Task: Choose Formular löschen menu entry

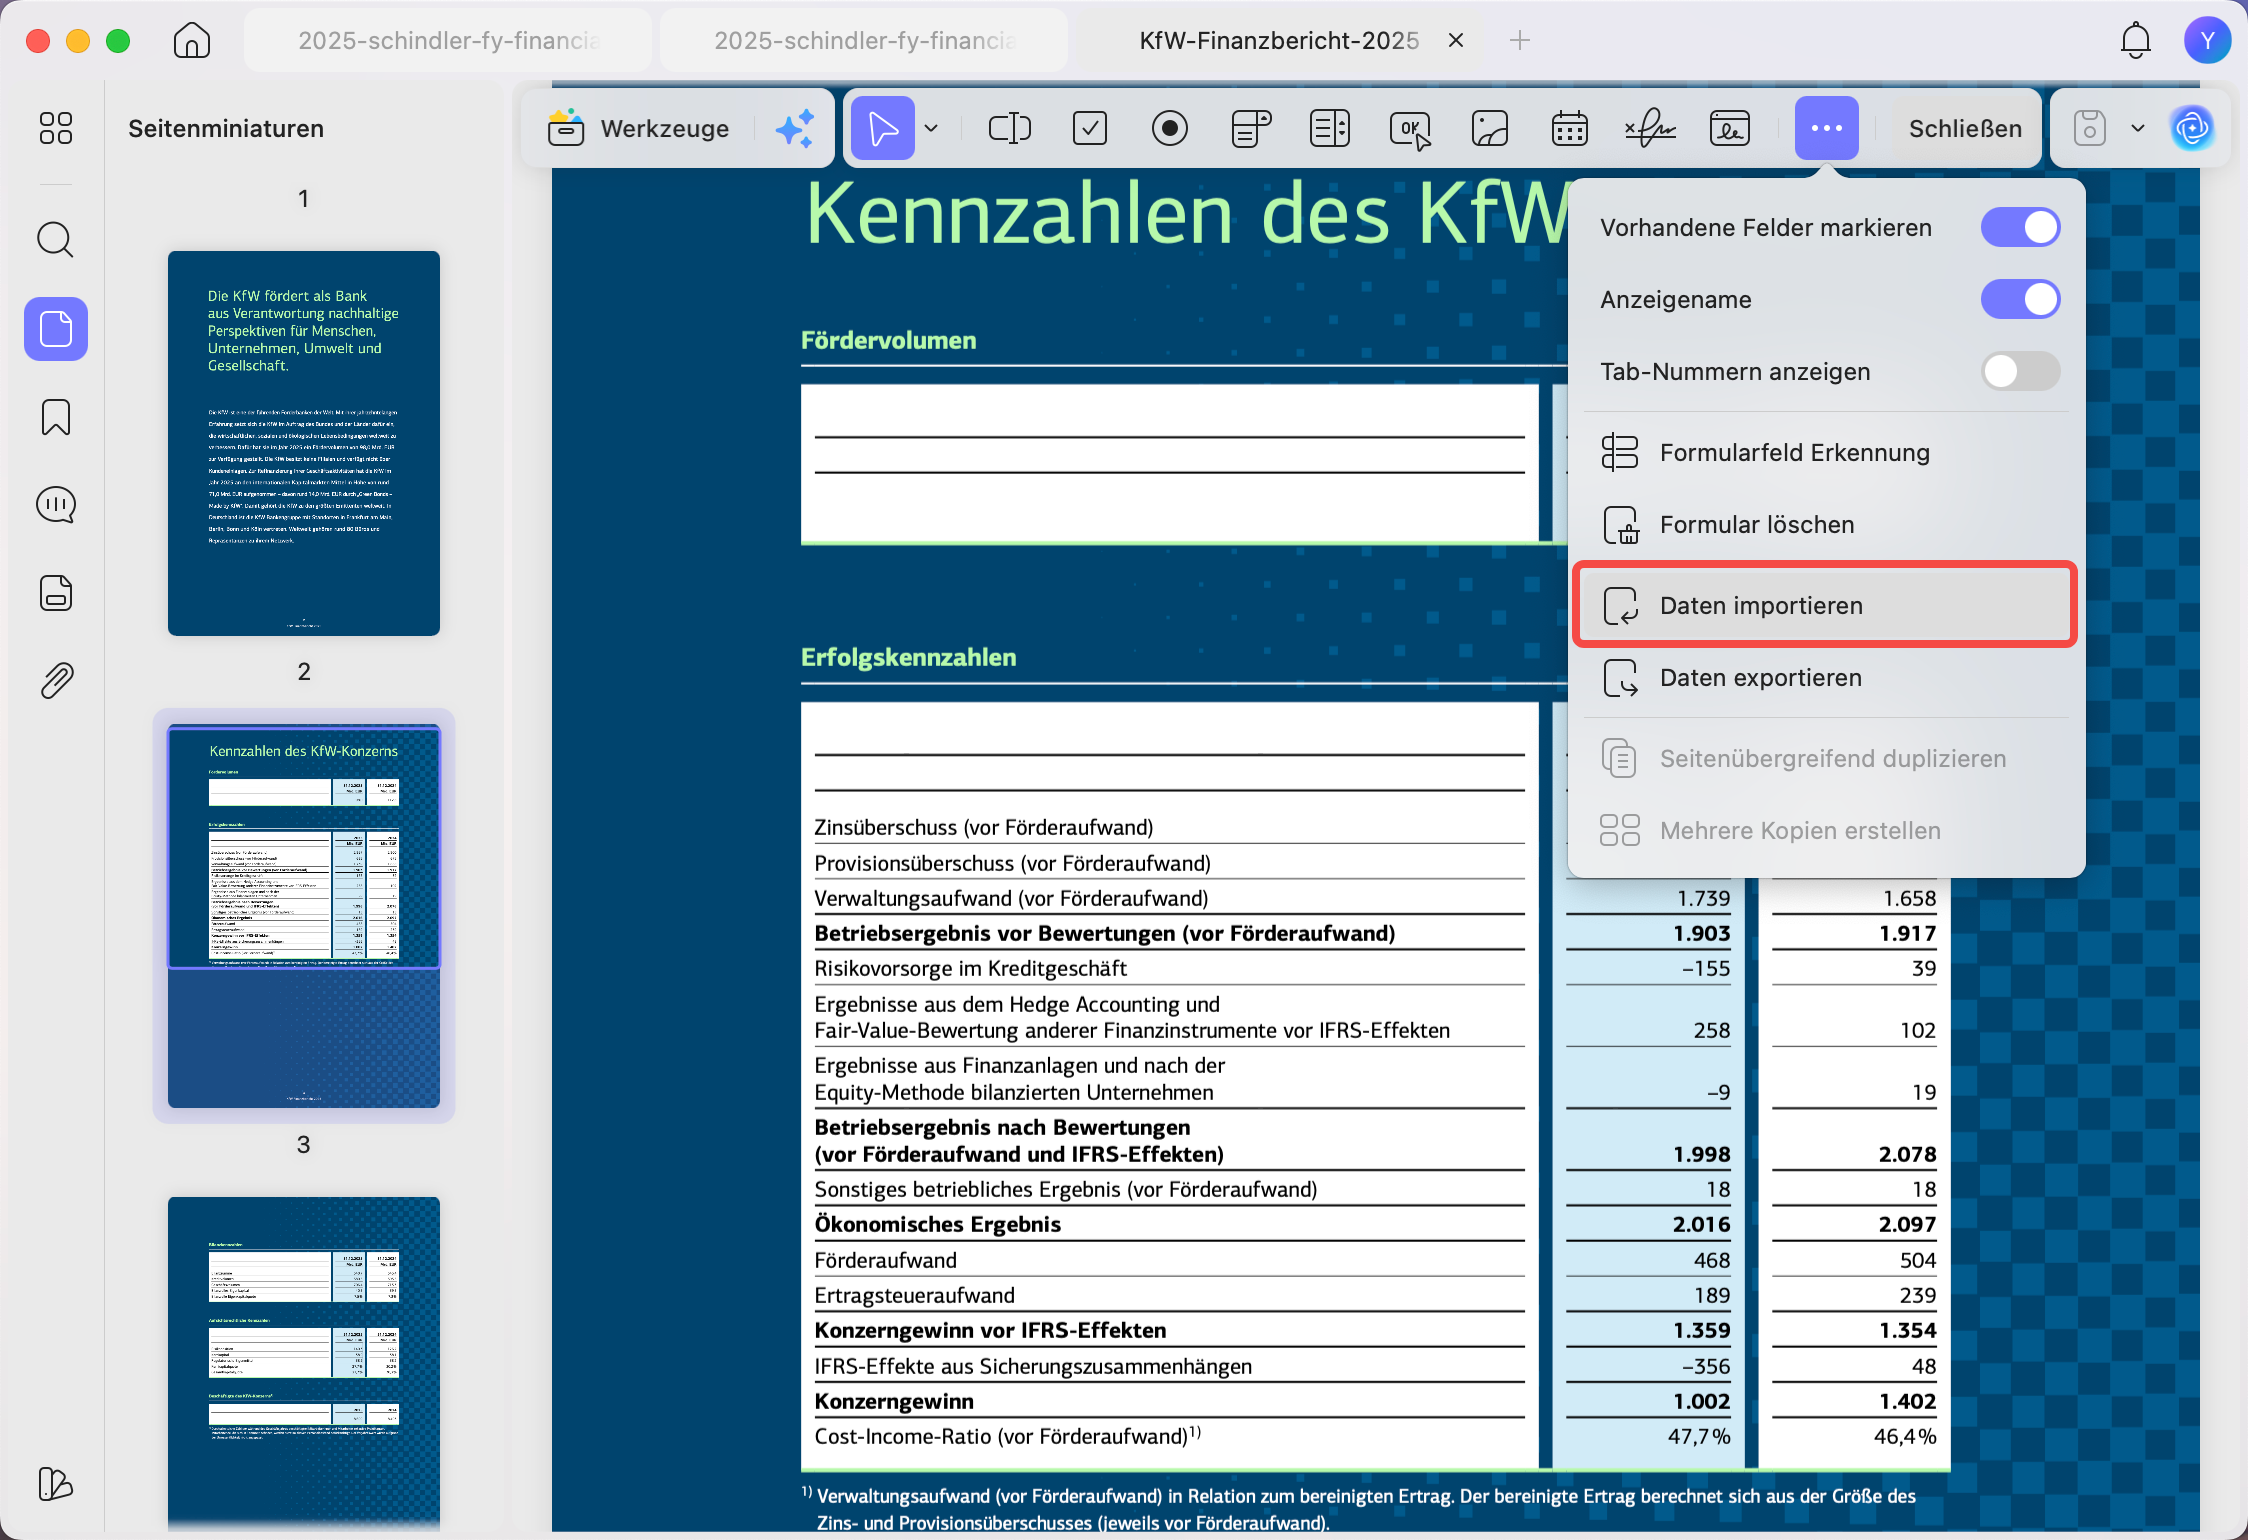Action: 1826,524
